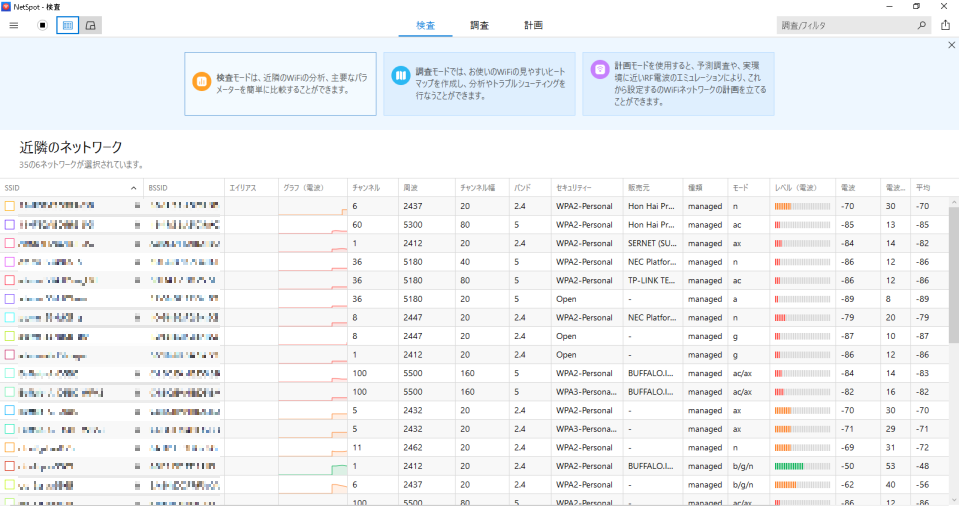The width and height of the screenshot is (962, 506).
Task: Click the lock icon in the SERNET row
Action: point(137,243)
